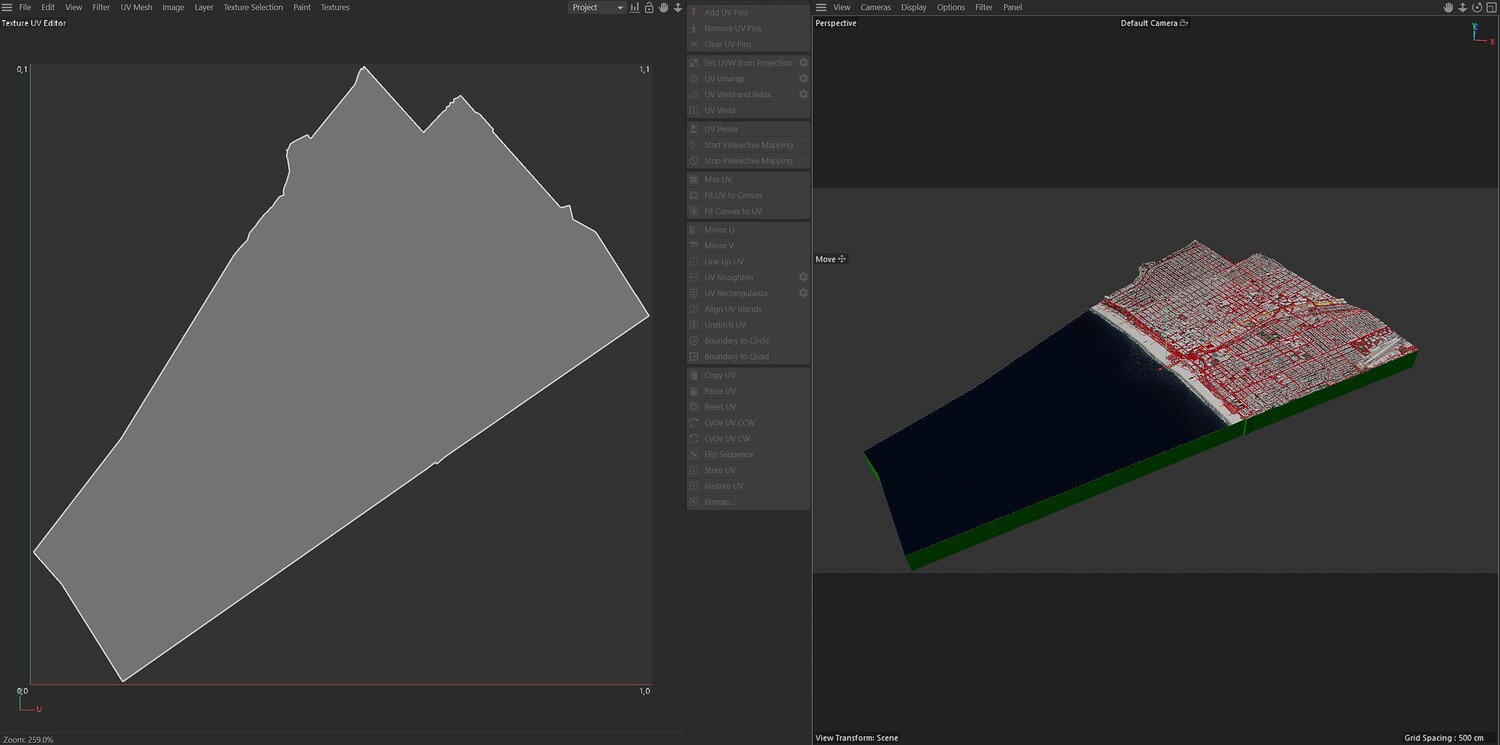Click the Add UV Pins command
This screenshot has height=745, width=1500.
[x=748, y=12]
